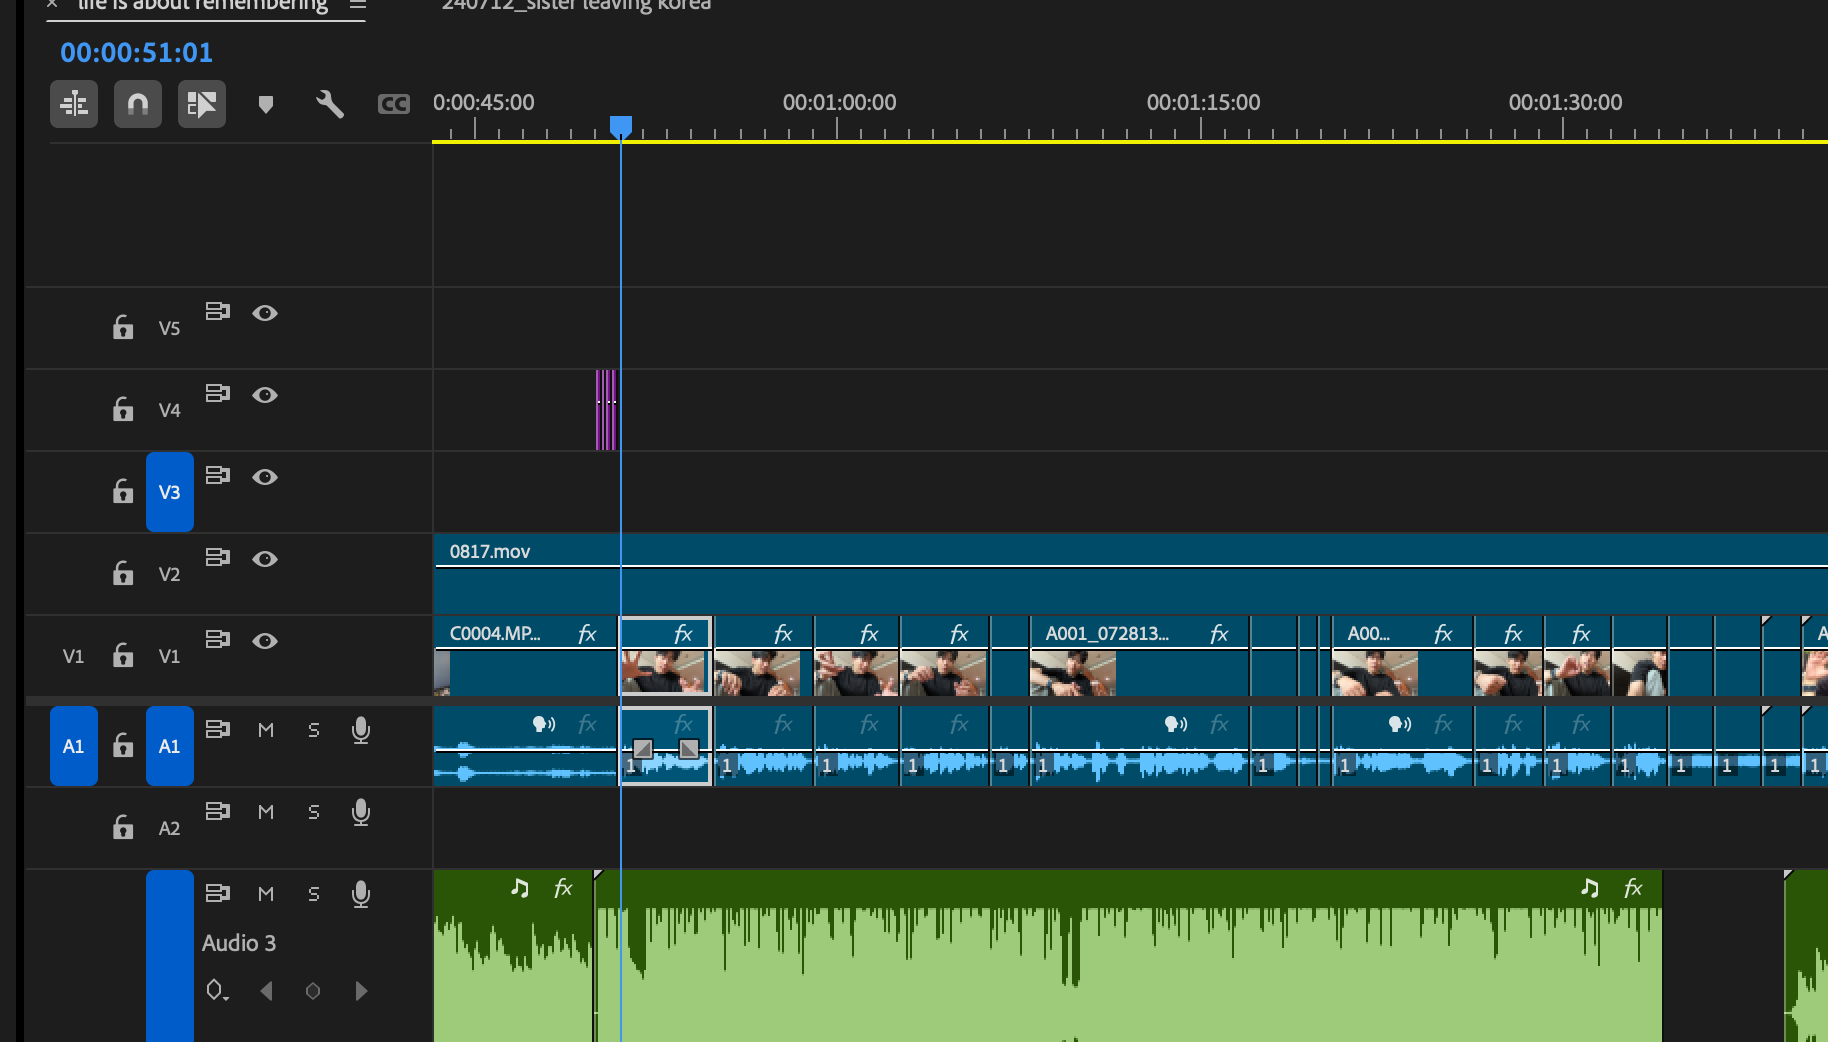The image size is (1828, 1042).
Task: Click the magenta marker clip on V4
Action: point(606,410)
